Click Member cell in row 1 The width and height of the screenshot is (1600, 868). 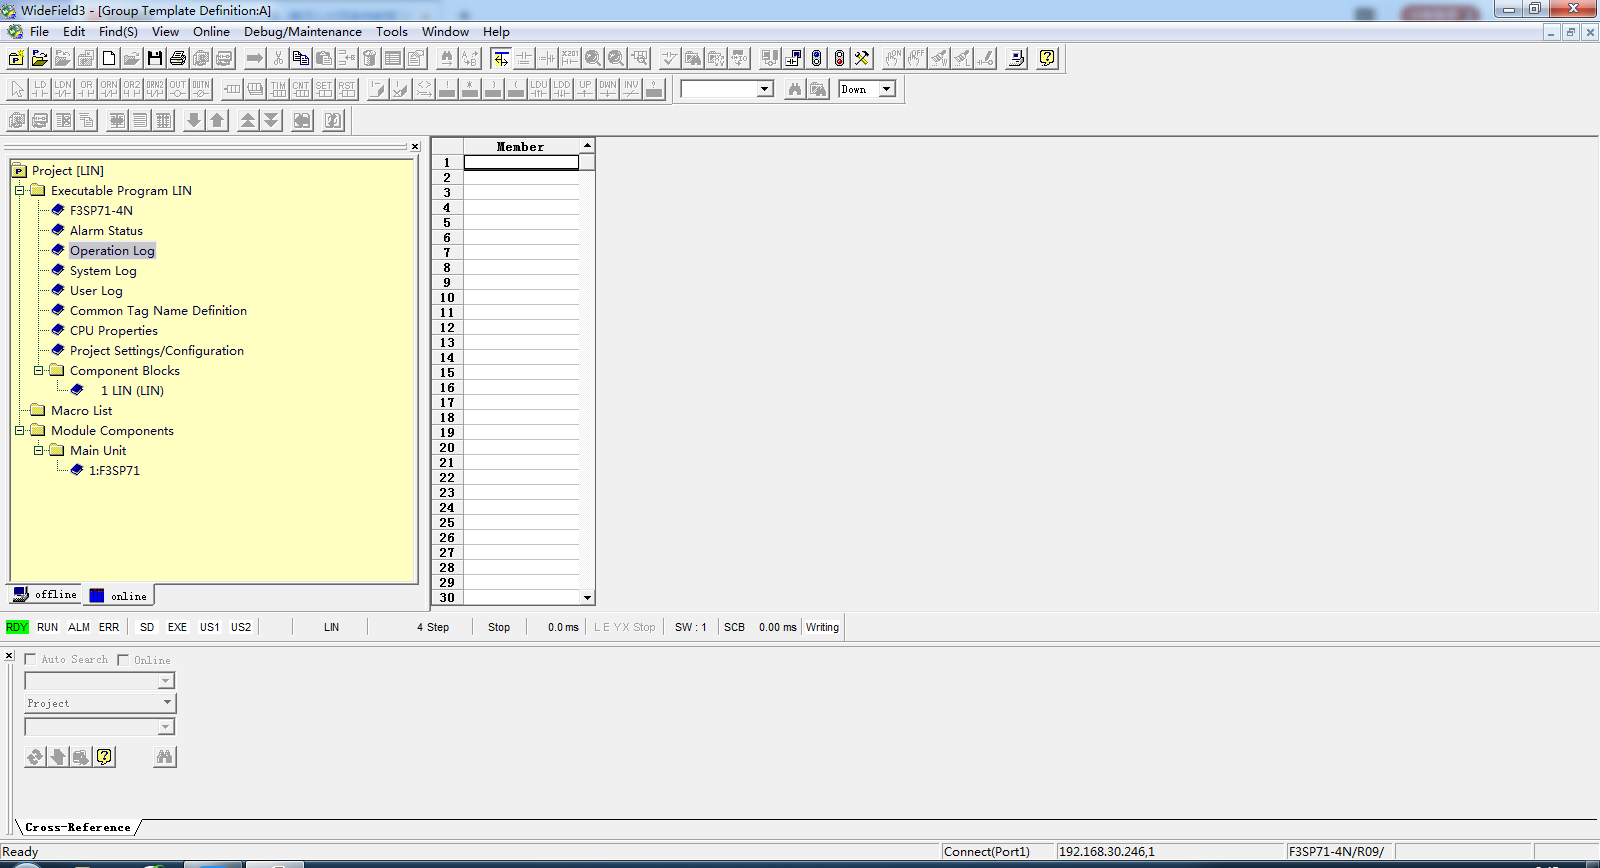click(521, 162)
